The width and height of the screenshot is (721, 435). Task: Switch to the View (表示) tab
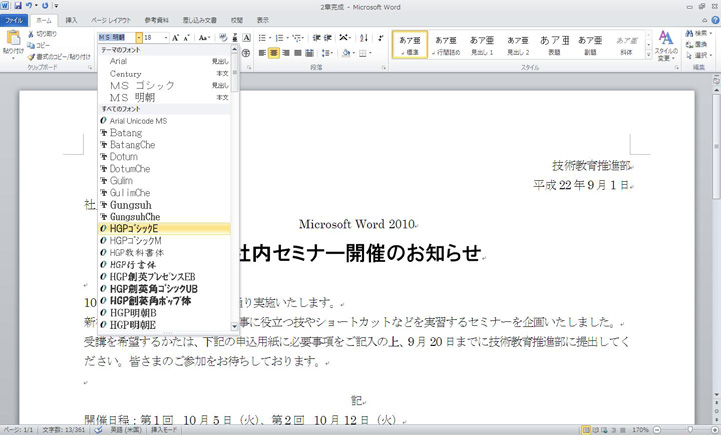click(263, 20)
